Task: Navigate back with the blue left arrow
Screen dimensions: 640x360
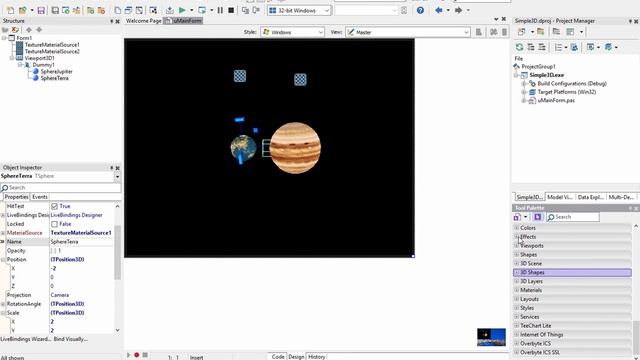Action: click(439, 10)
